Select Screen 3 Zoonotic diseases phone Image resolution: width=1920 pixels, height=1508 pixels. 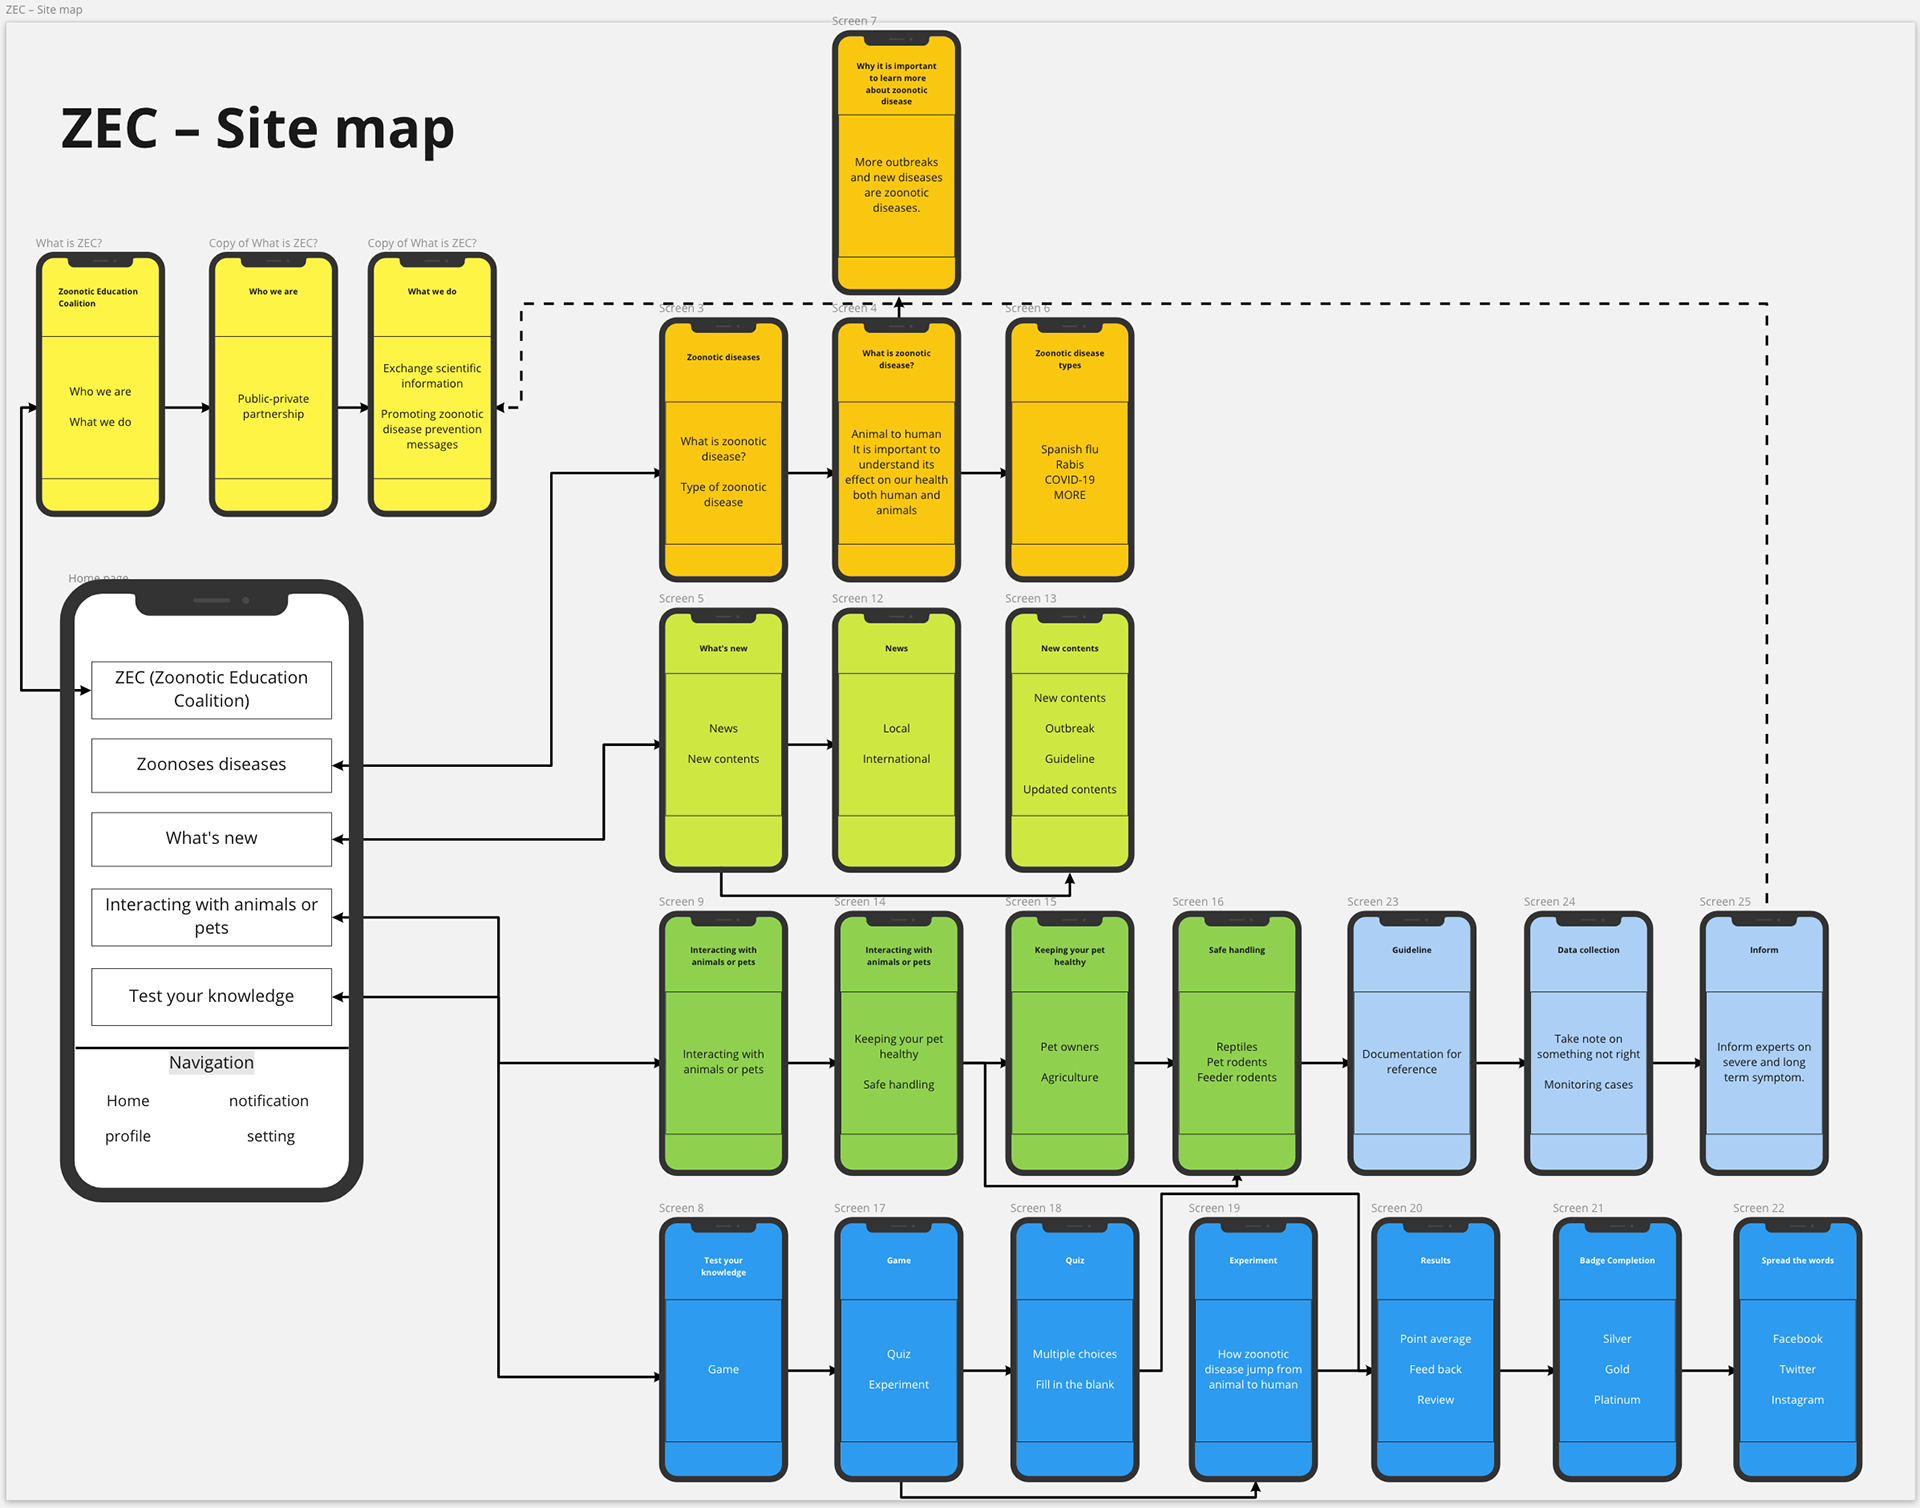tap(723, 450)
